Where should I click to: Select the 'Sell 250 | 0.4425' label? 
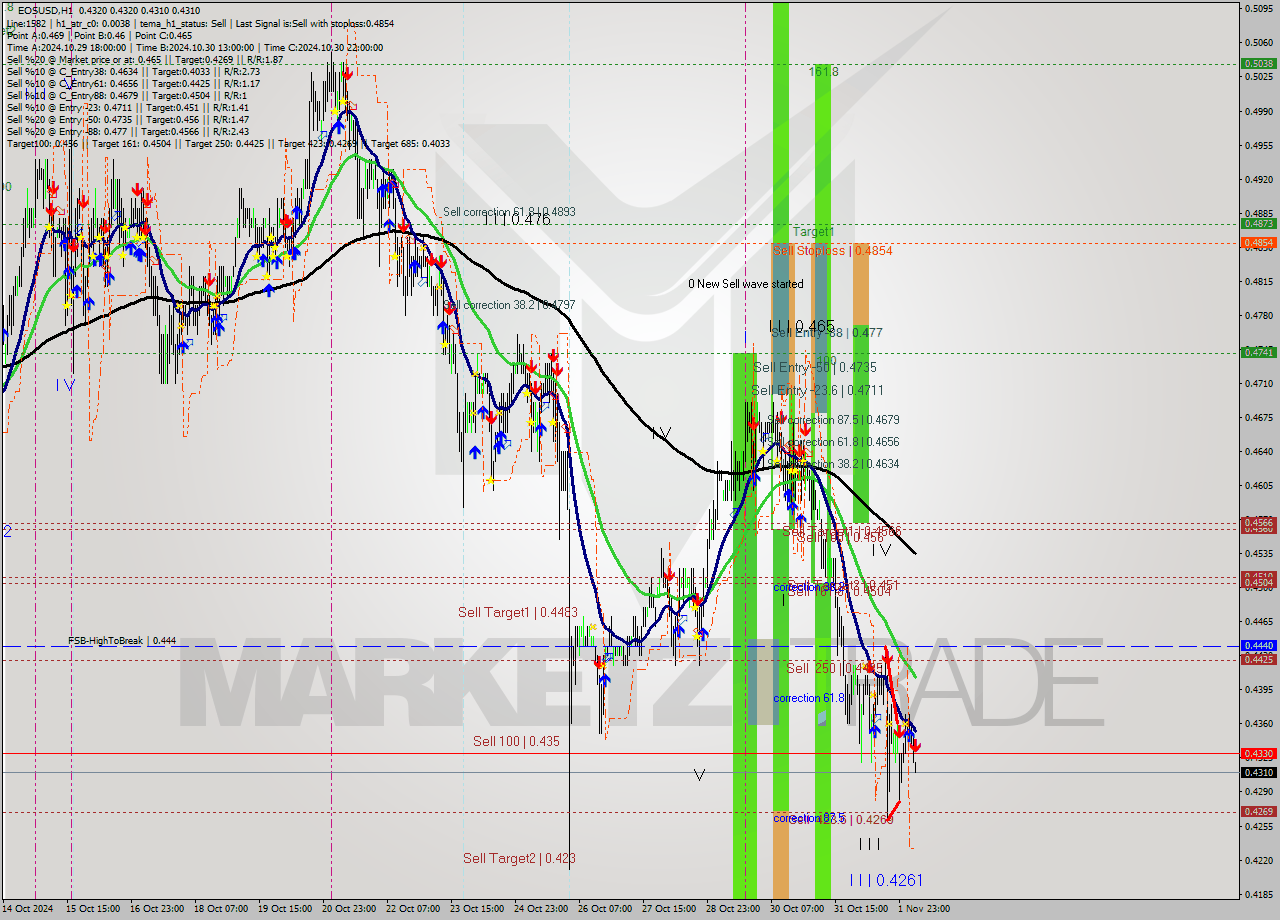click(x=835, y=667)
